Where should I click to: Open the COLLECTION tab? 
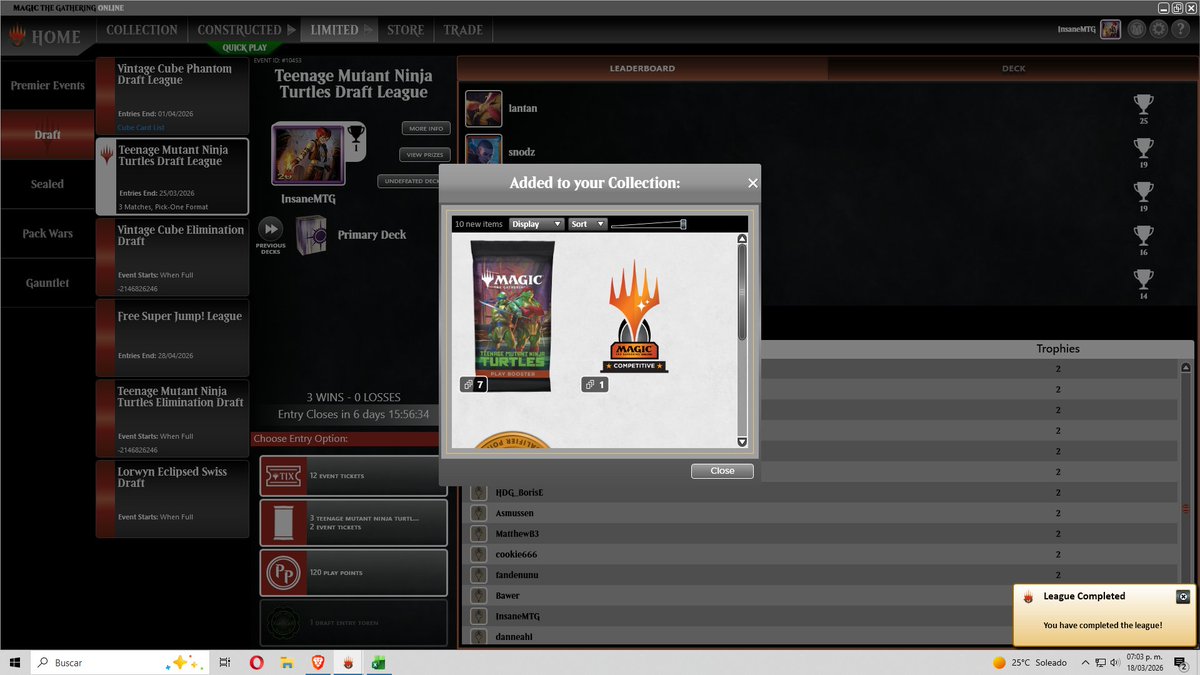click(142, 30)
